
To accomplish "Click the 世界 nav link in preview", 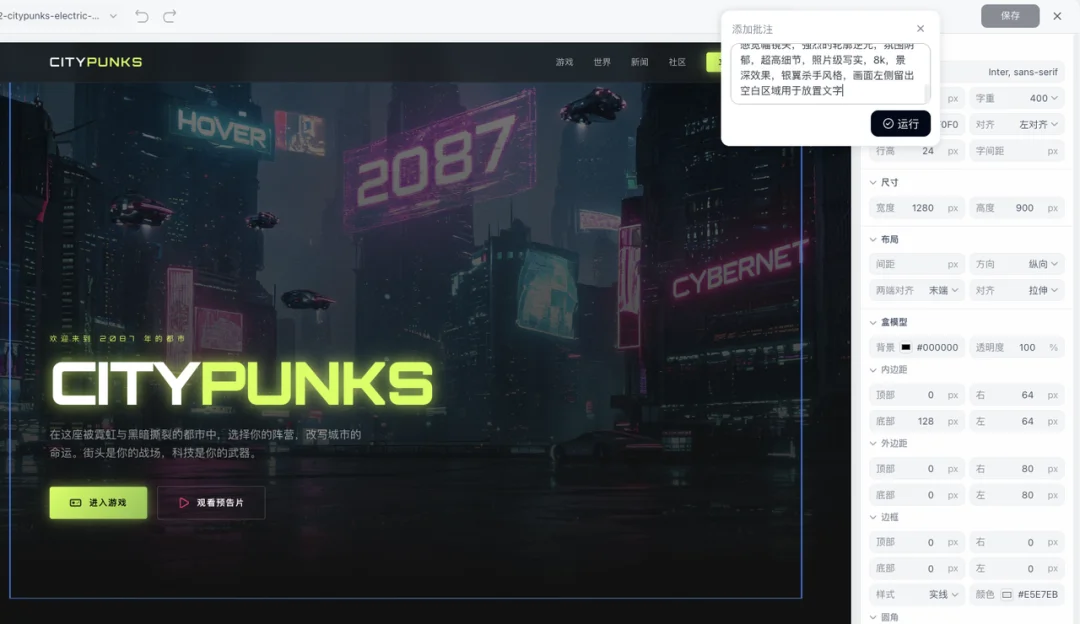I will coord(602,62).
